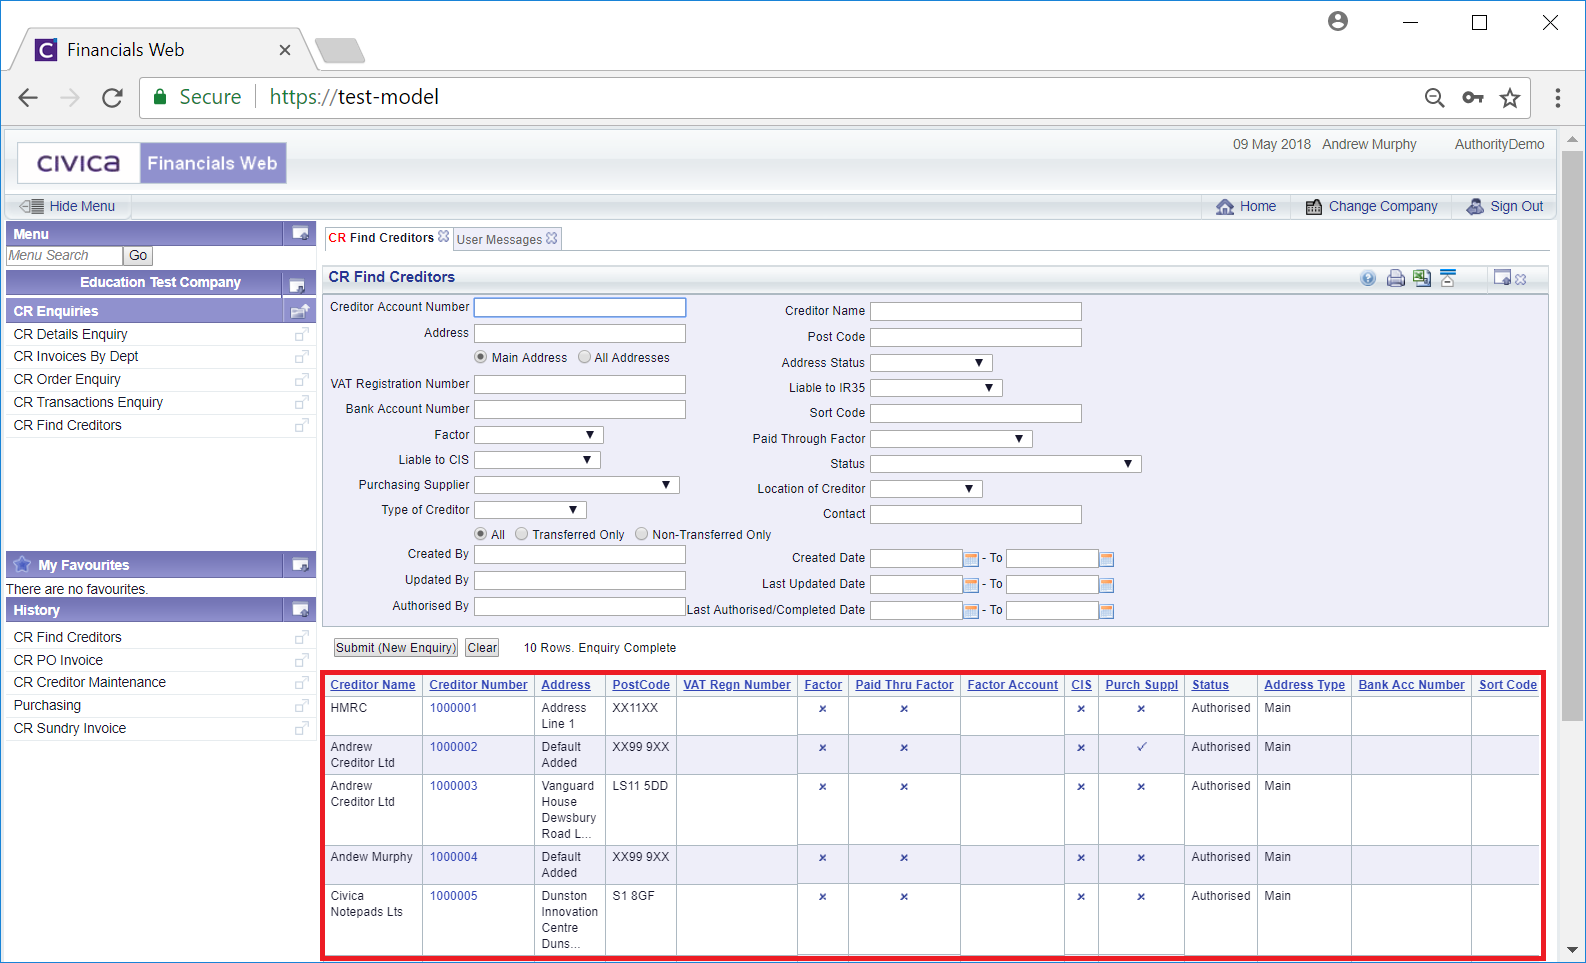Select the Main Address radio button
The height and width of the screenshot is (963, 1586).
tap(481, 357)
